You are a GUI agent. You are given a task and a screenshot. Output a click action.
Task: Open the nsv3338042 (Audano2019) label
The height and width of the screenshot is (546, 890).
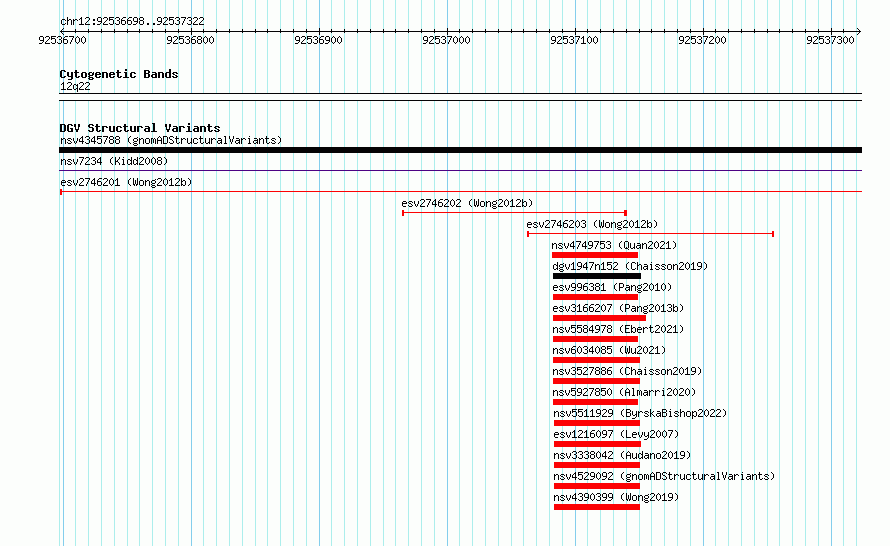click(622, 455)
